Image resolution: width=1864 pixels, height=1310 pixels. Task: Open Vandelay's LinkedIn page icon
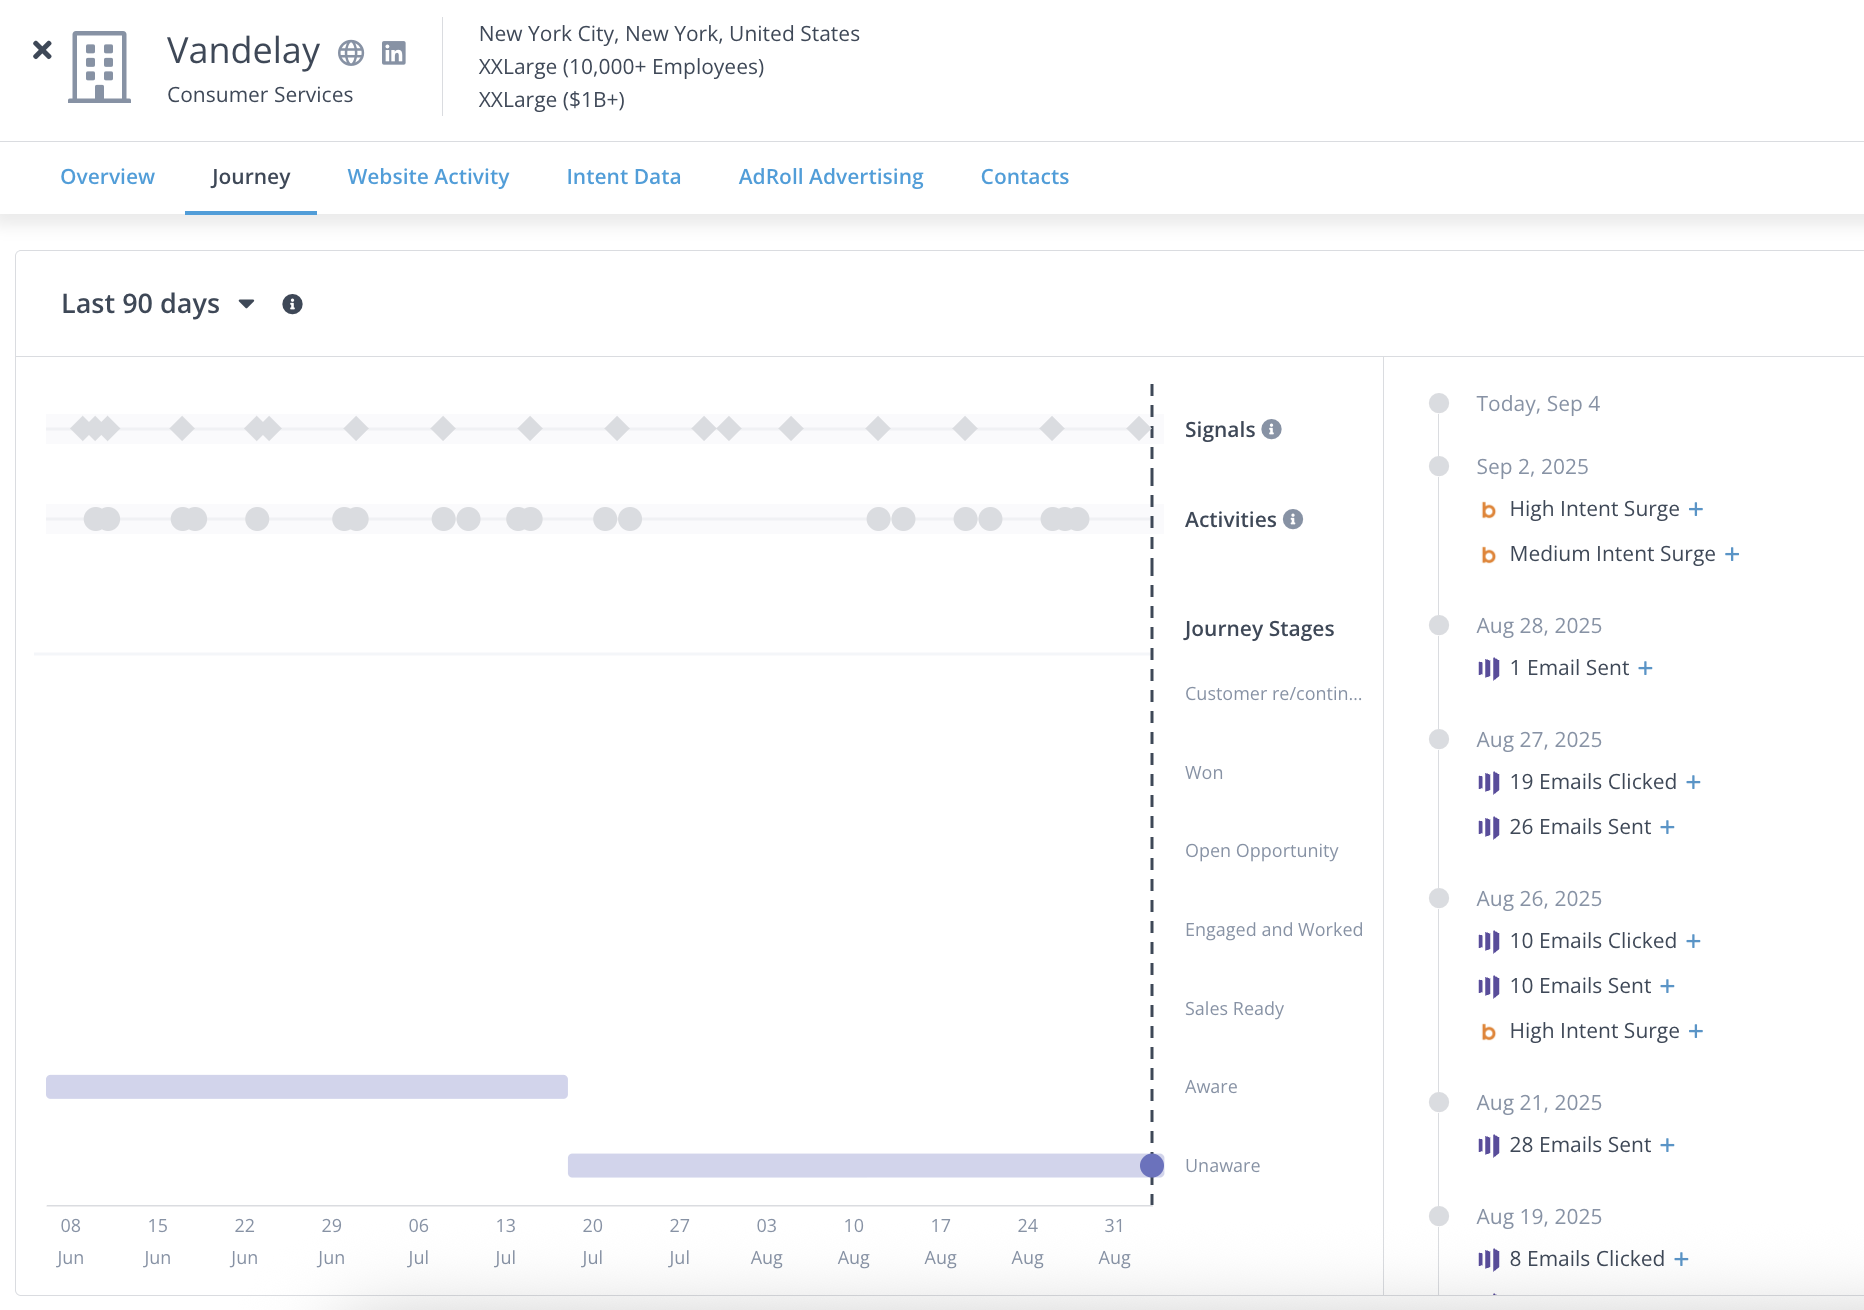click(394, 53)
